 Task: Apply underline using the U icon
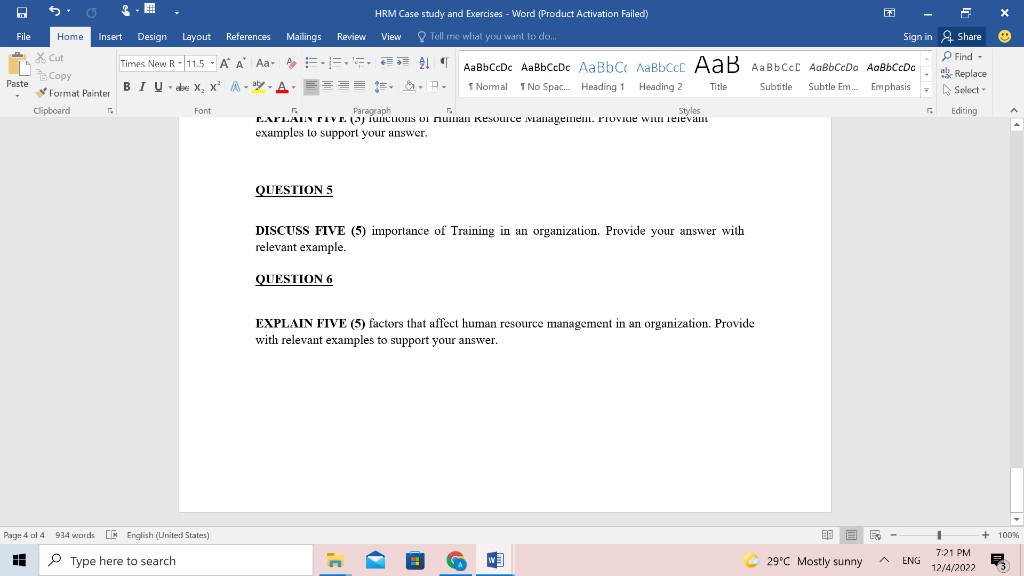click(x=157, y=86)
